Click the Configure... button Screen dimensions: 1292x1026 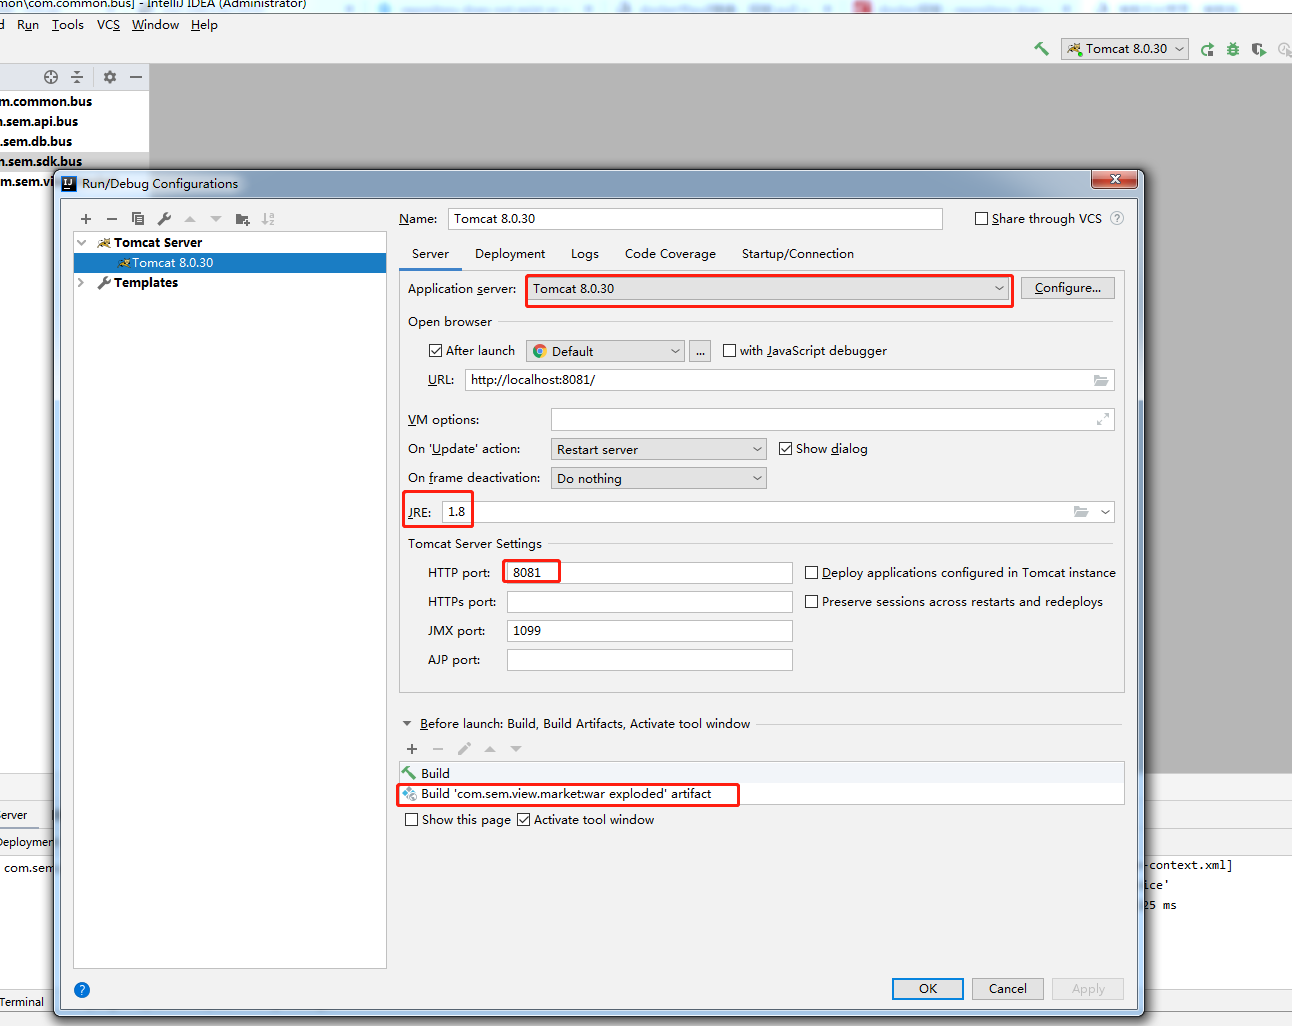click(1068, 288)
